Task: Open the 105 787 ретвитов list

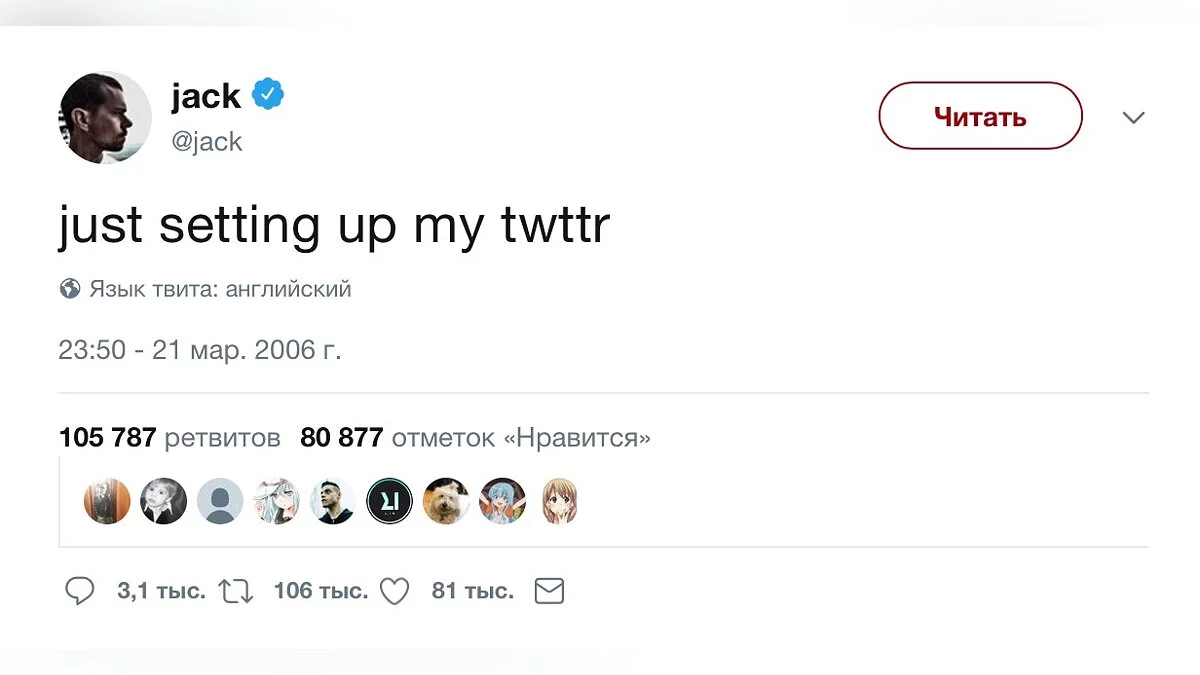Action: point(170,437)
